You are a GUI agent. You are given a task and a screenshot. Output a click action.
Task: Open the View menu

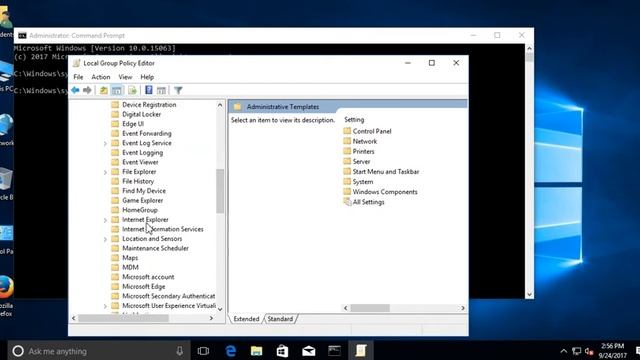pos(125,77)
